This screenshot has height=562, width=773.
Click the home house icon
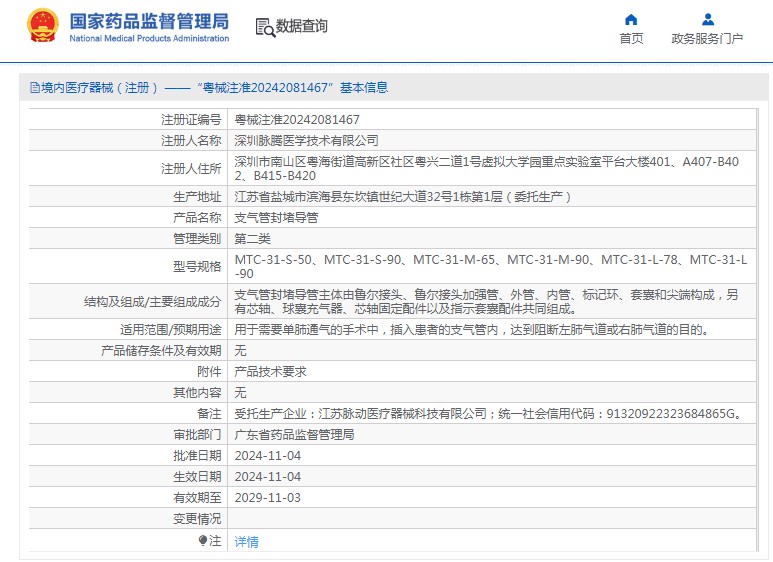point(631,20)
